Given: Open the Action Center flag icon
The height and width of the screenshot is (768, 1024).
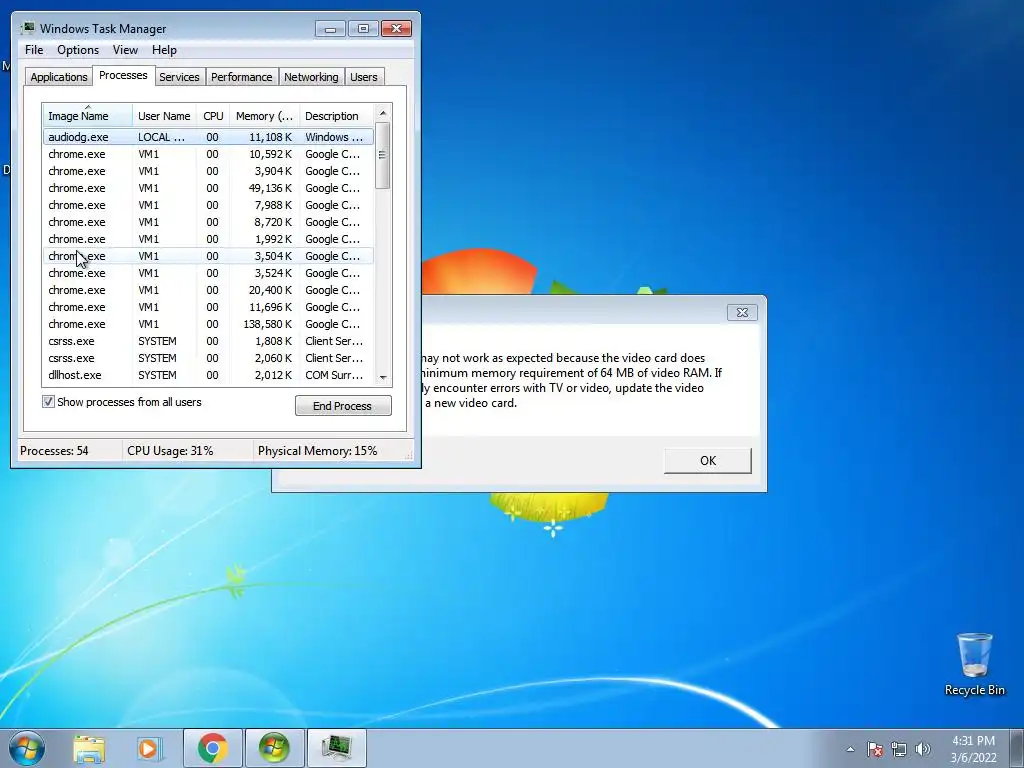Looking at the screenshot, I should [x=874, y=749].
